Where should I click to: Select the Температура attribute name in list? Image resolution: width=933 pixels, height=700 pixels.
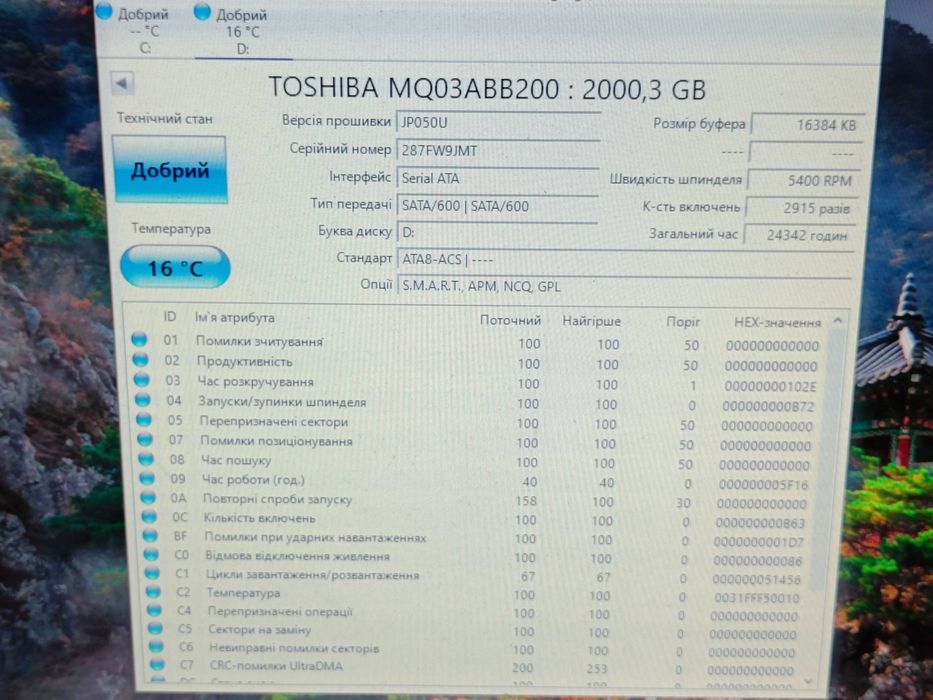[x=243, y=593]
